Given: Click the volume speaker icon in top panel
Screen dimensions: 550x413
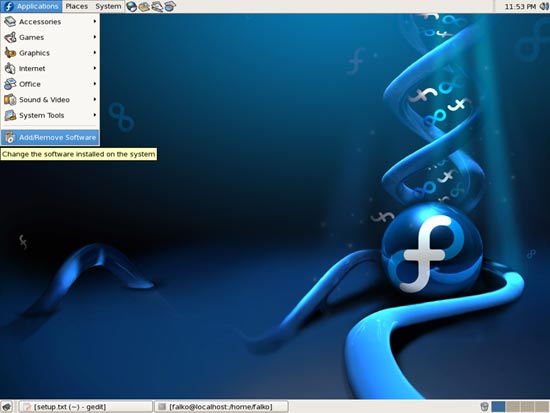Looking at the screenshot, I should 544,6.
